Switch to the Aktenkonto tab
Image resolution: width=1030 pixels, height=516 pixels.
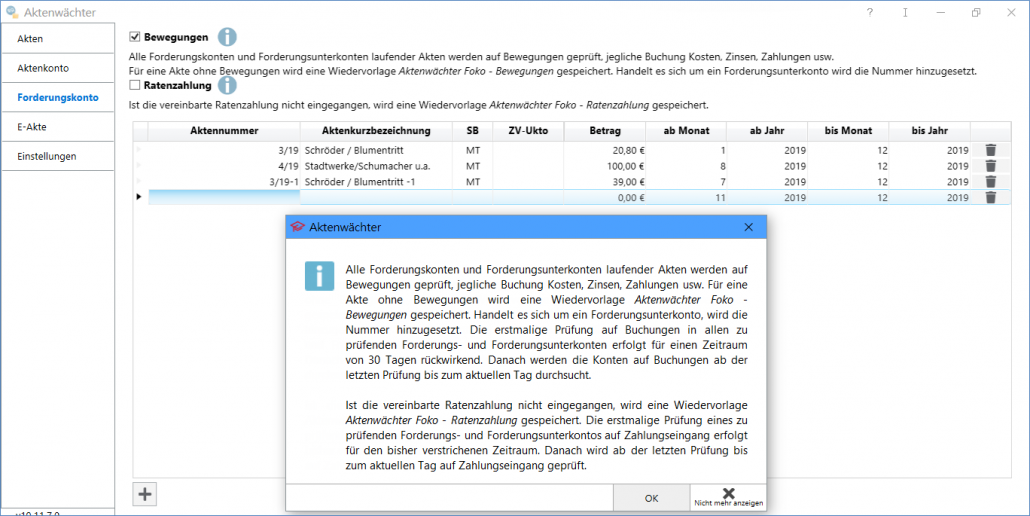58,68
